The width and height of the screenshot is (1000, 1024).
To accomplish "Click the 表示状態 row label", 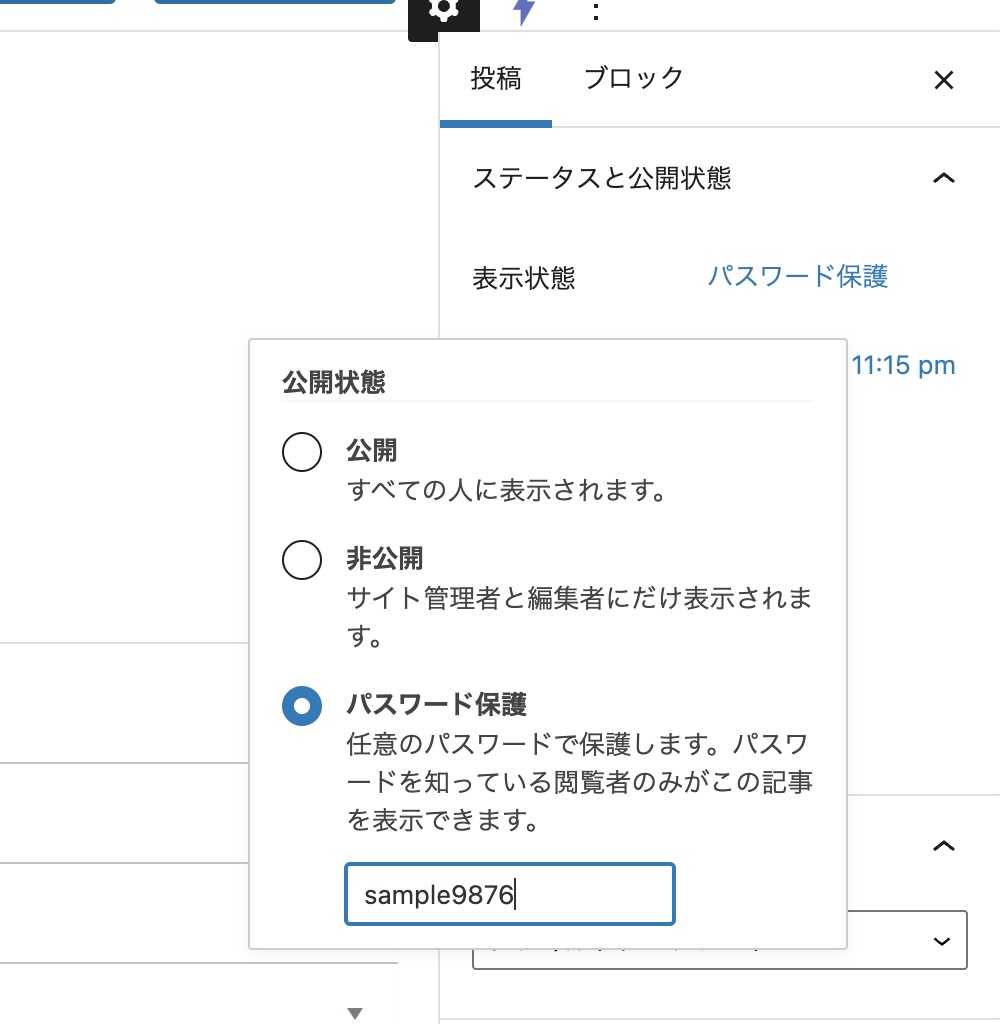I will [x=523, y=278].
